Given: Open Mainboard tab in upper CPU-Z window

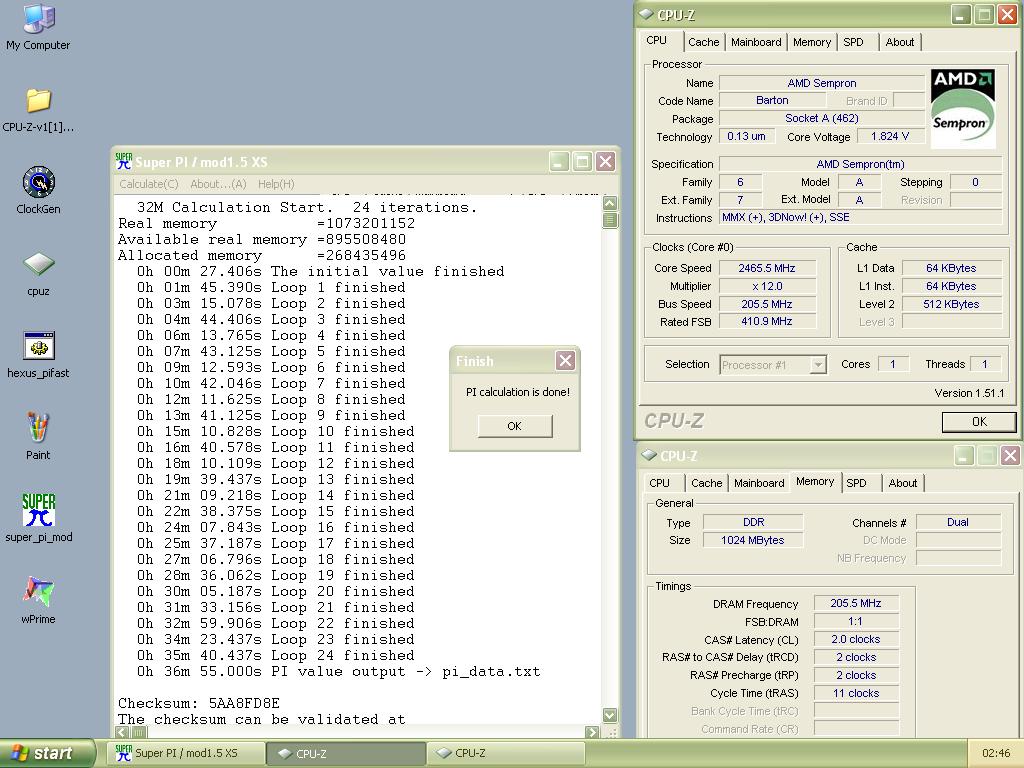Looking at the screenshot, I should 756,42.
